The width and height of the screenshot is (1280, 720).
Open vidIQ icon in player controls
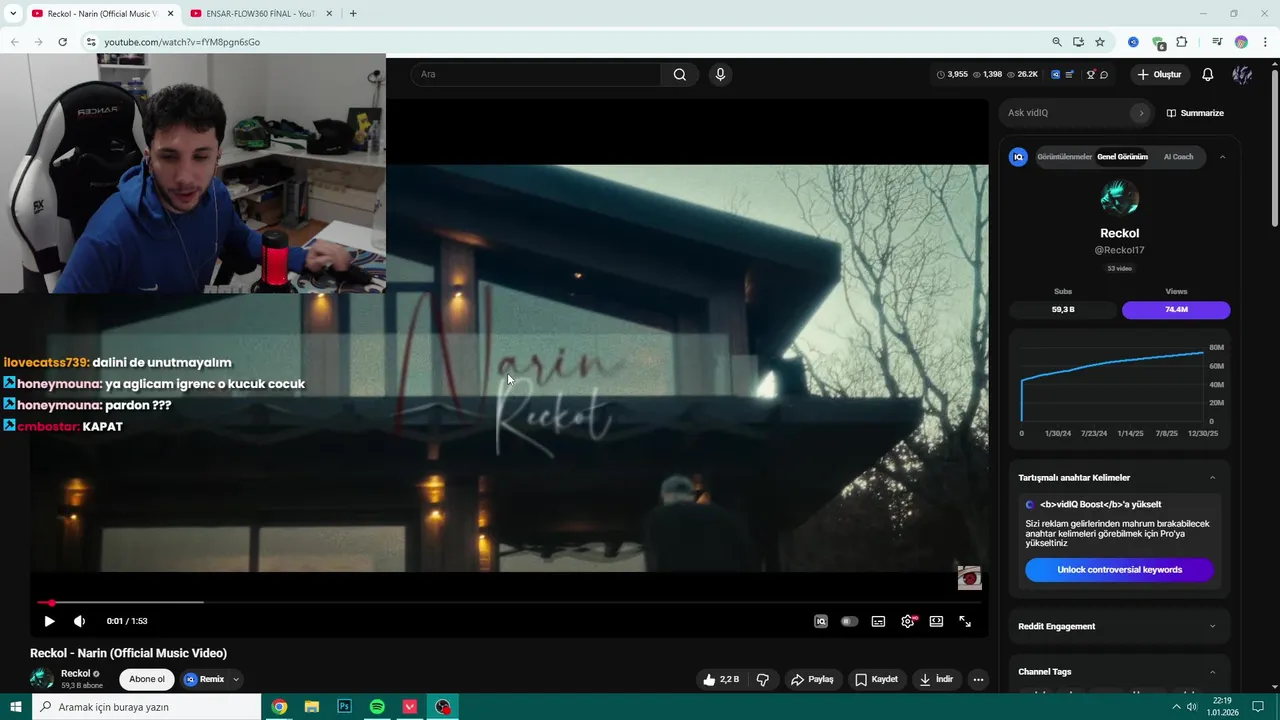821,621
